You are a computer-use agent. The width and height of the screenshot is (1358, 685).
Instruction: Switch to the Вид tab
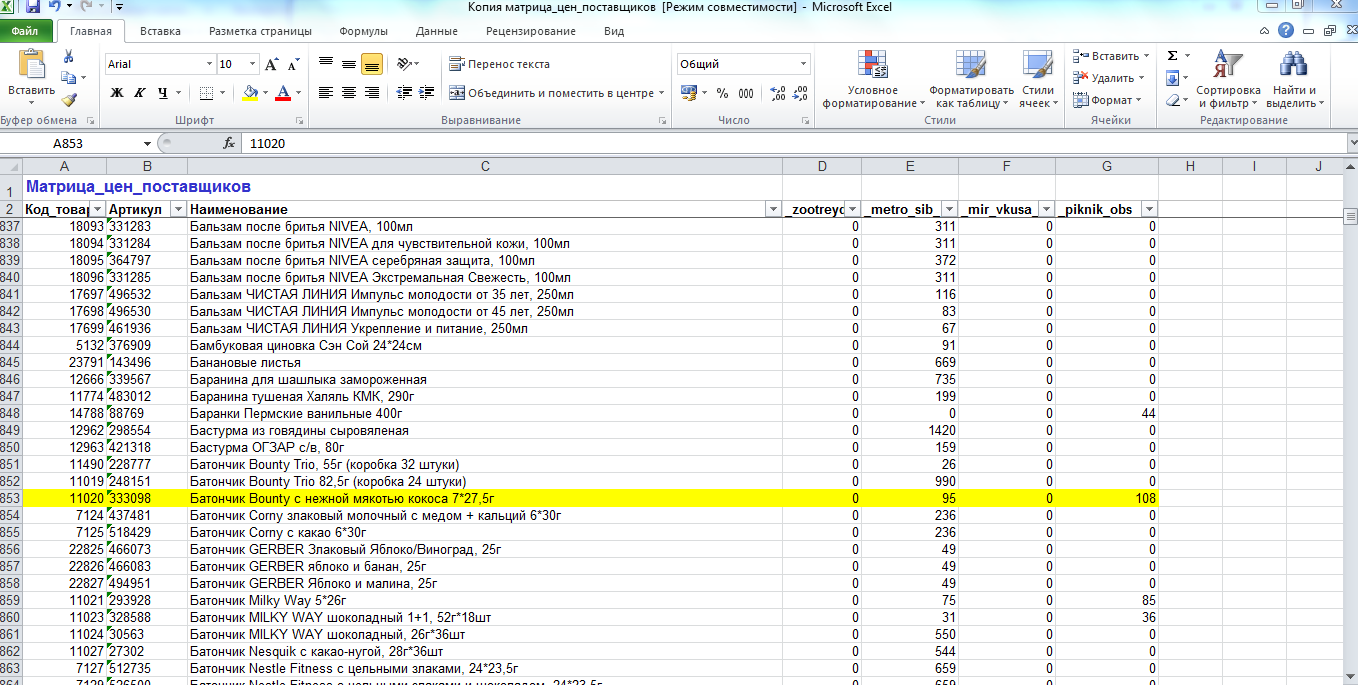[x=614, y=31]
